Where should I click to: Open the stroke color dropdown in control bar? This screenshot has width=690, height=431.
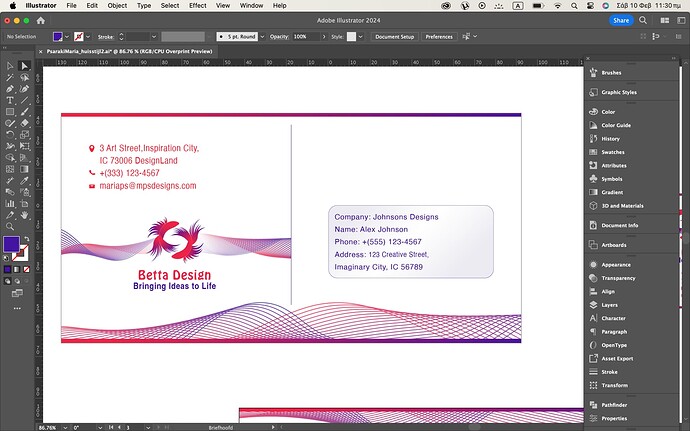[x=88, y=37]
